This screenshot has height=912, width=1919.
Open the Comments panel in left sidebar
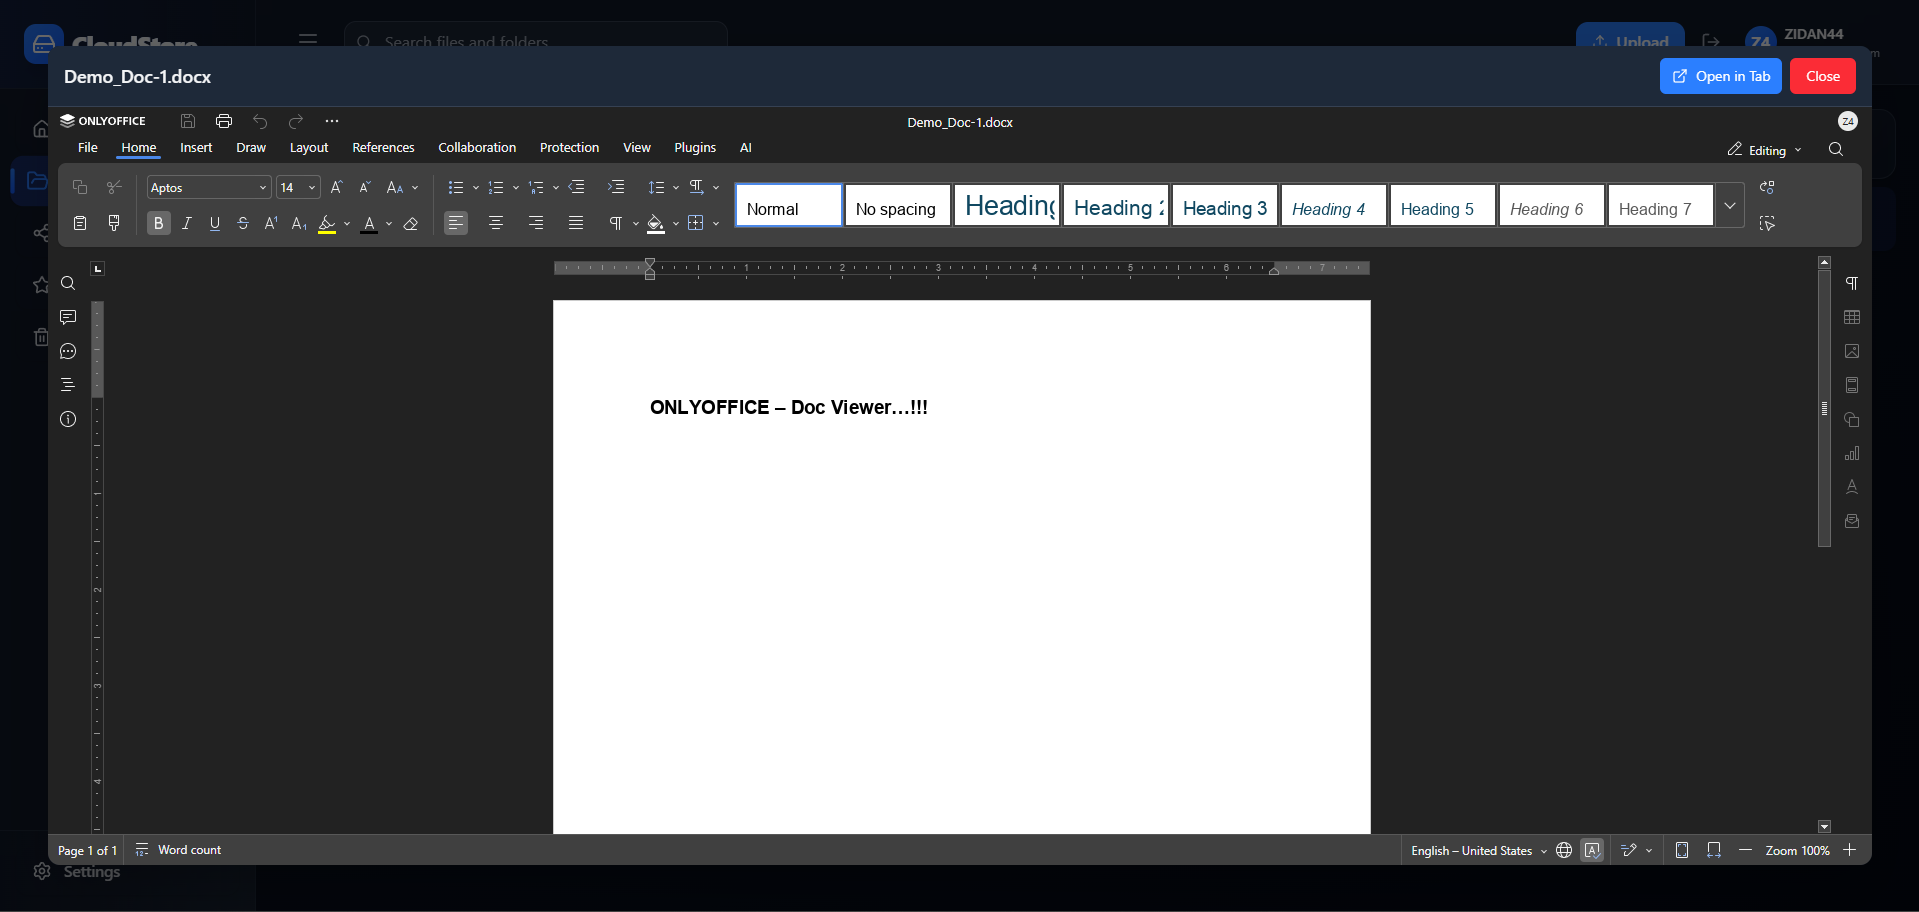pos(67,317)
